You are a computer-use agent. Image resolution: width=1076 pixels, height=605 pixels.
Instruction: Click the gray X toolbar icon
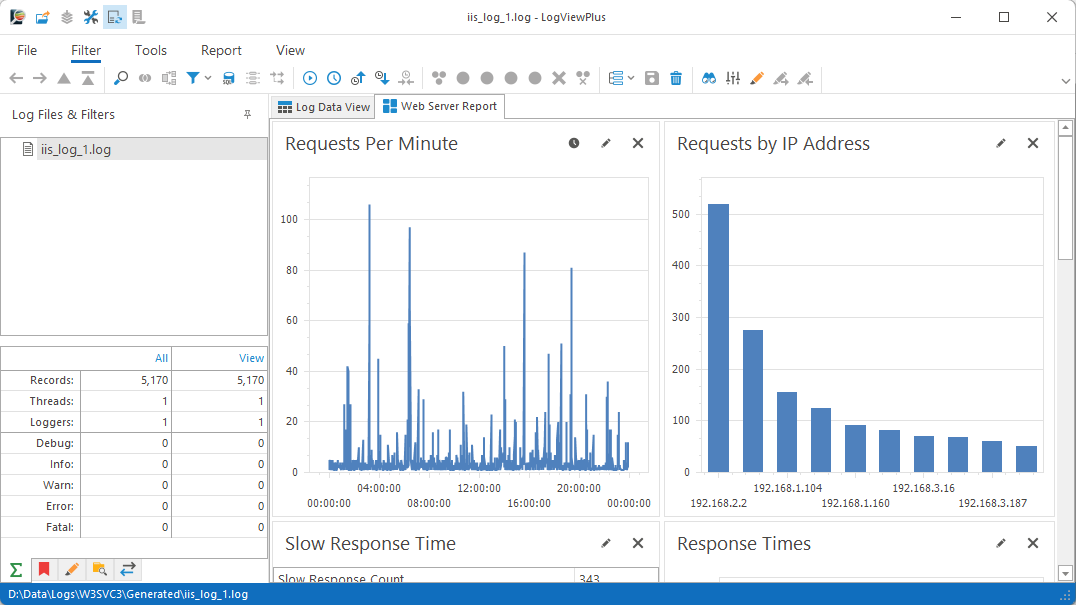(x=559, y=78)
